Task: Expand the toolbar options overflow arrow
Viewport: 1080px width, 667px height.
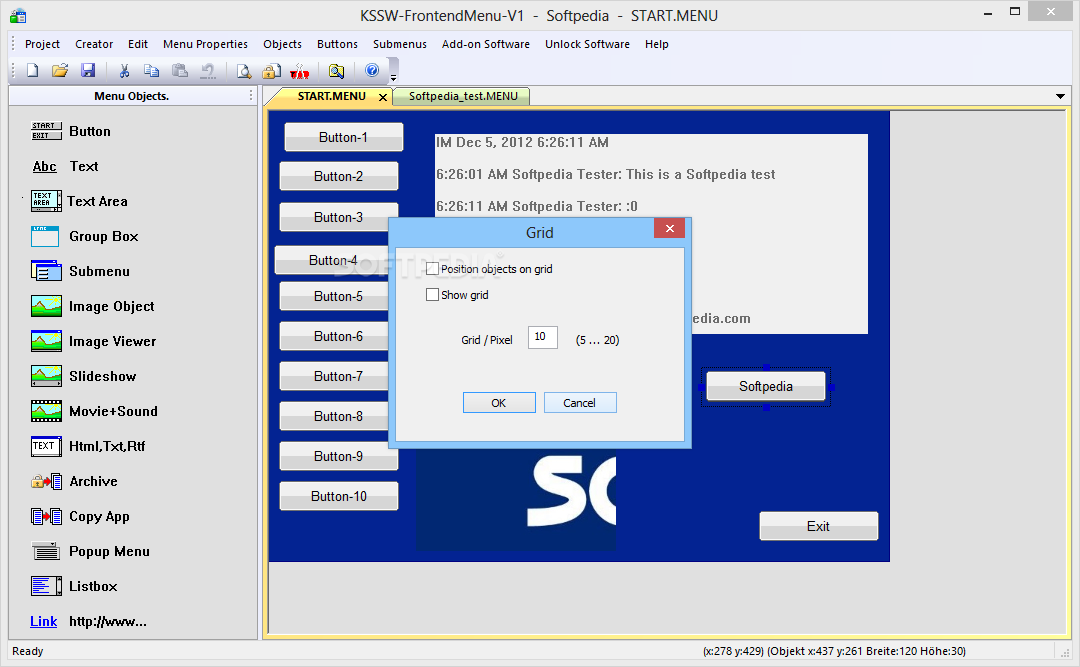Action: pos(393,77)
